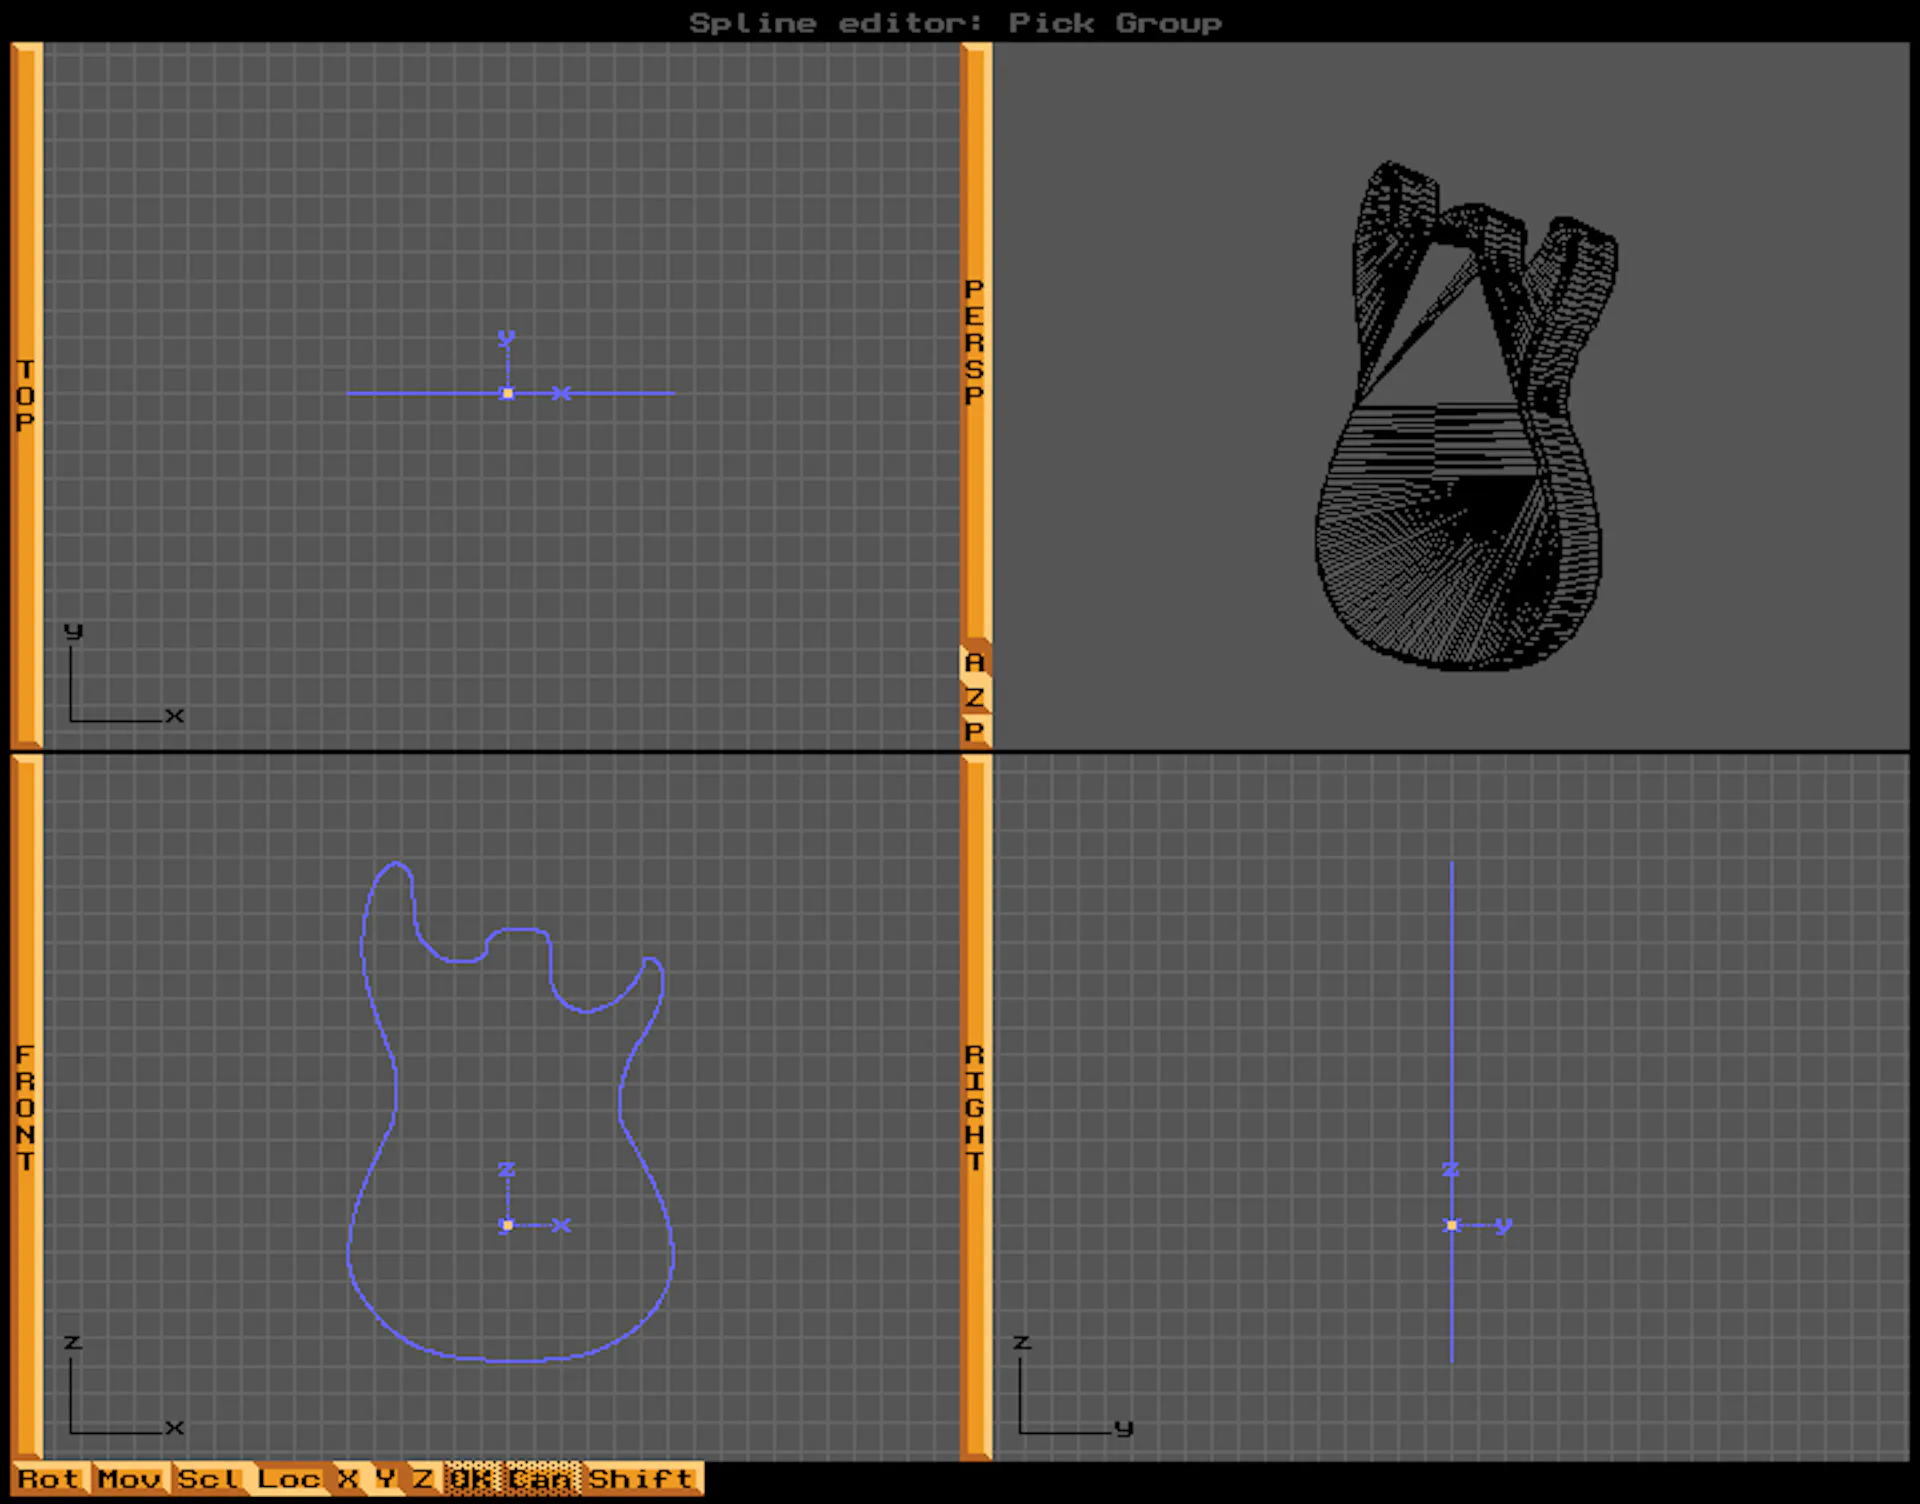Click the Loc button
This screenshot has height=1504, width=1920.
click(291, 1479)
